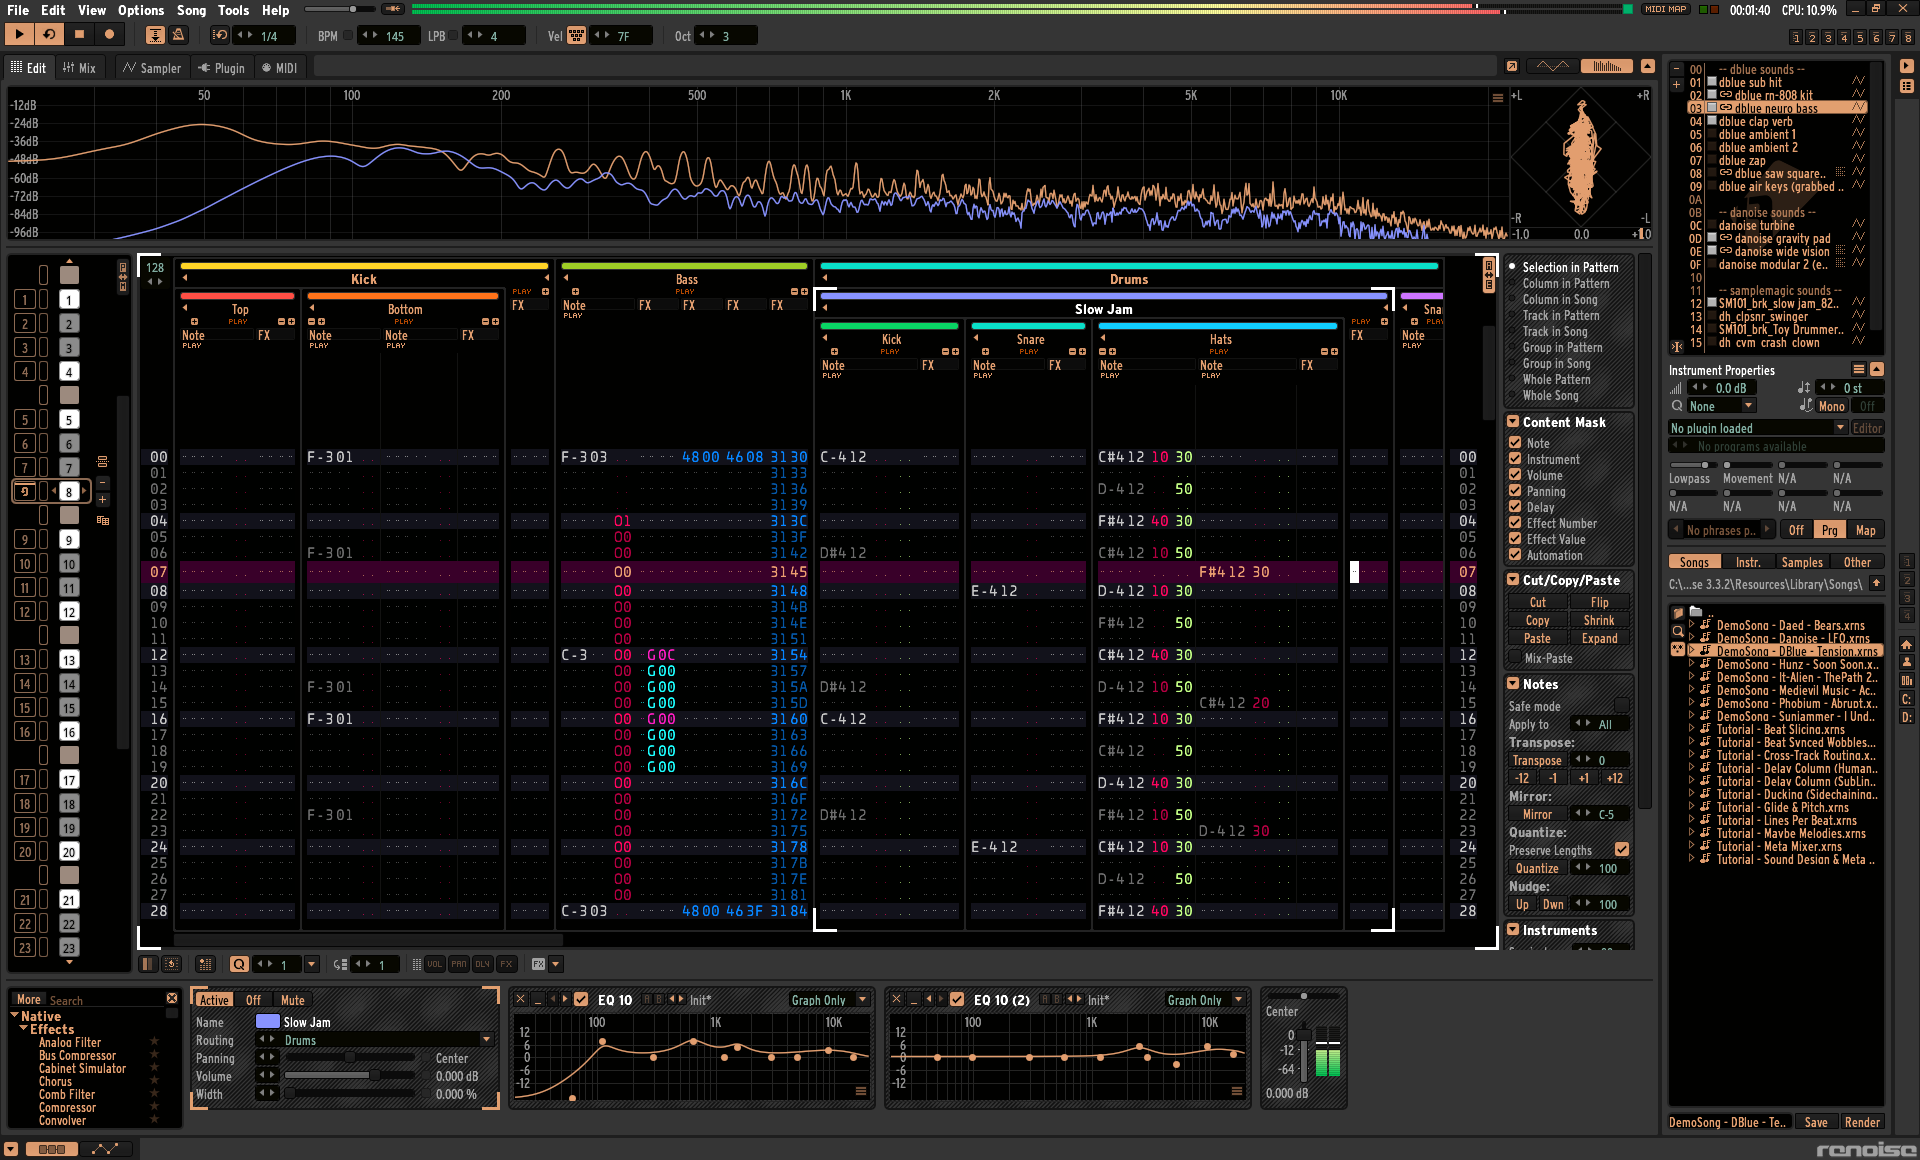This screenshot has width=1920, height=1160.
Task: Toggle Panning checkbox in Content Mask
Action: (x=1515, y=490)
